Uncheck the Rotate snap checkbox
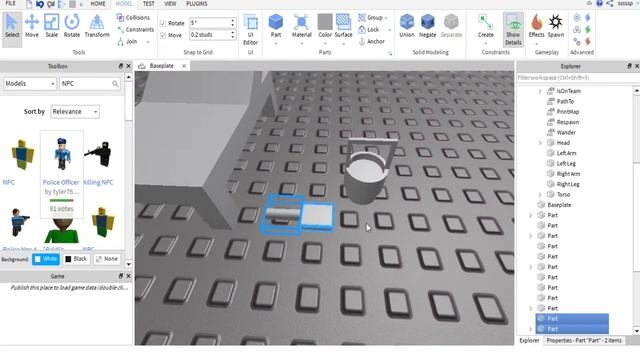The height and width of the screenshot is (360, 640). pos(163,23)
